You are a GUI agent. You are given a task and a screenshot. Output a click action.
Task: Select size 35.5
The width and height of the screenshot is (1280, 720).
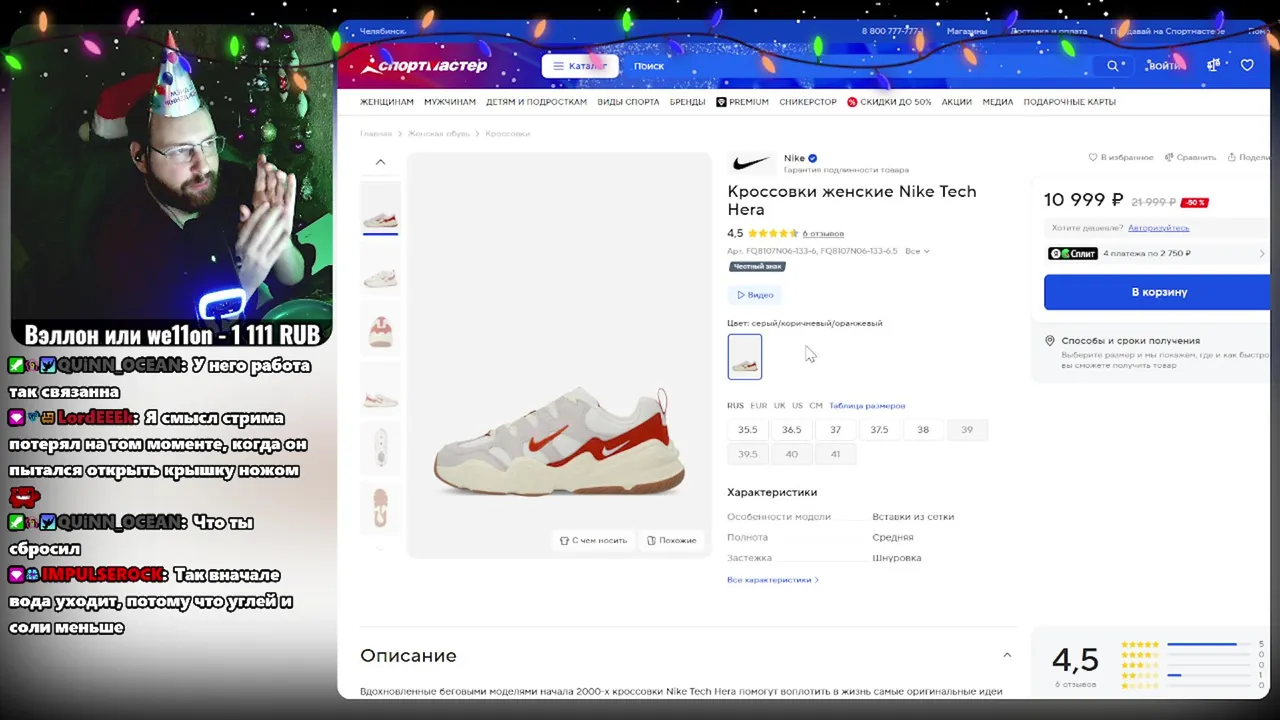(748, 429)
